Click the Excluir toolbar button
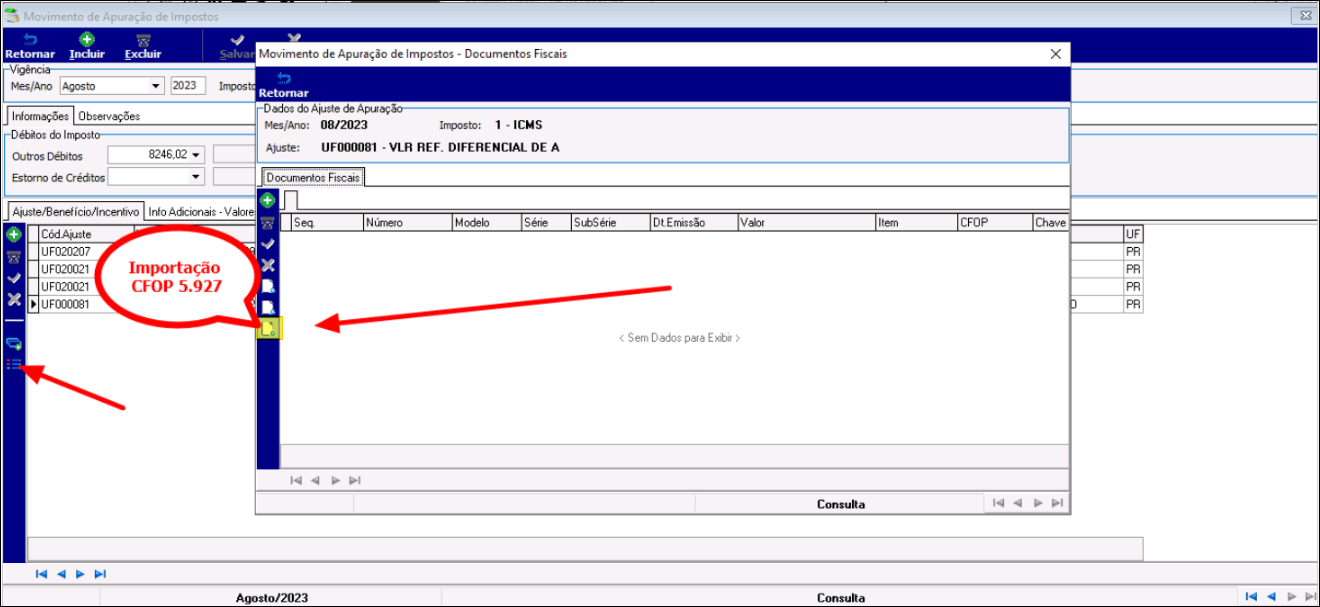The height and width of the screenshot is (607, 1320). pos(143,46)
